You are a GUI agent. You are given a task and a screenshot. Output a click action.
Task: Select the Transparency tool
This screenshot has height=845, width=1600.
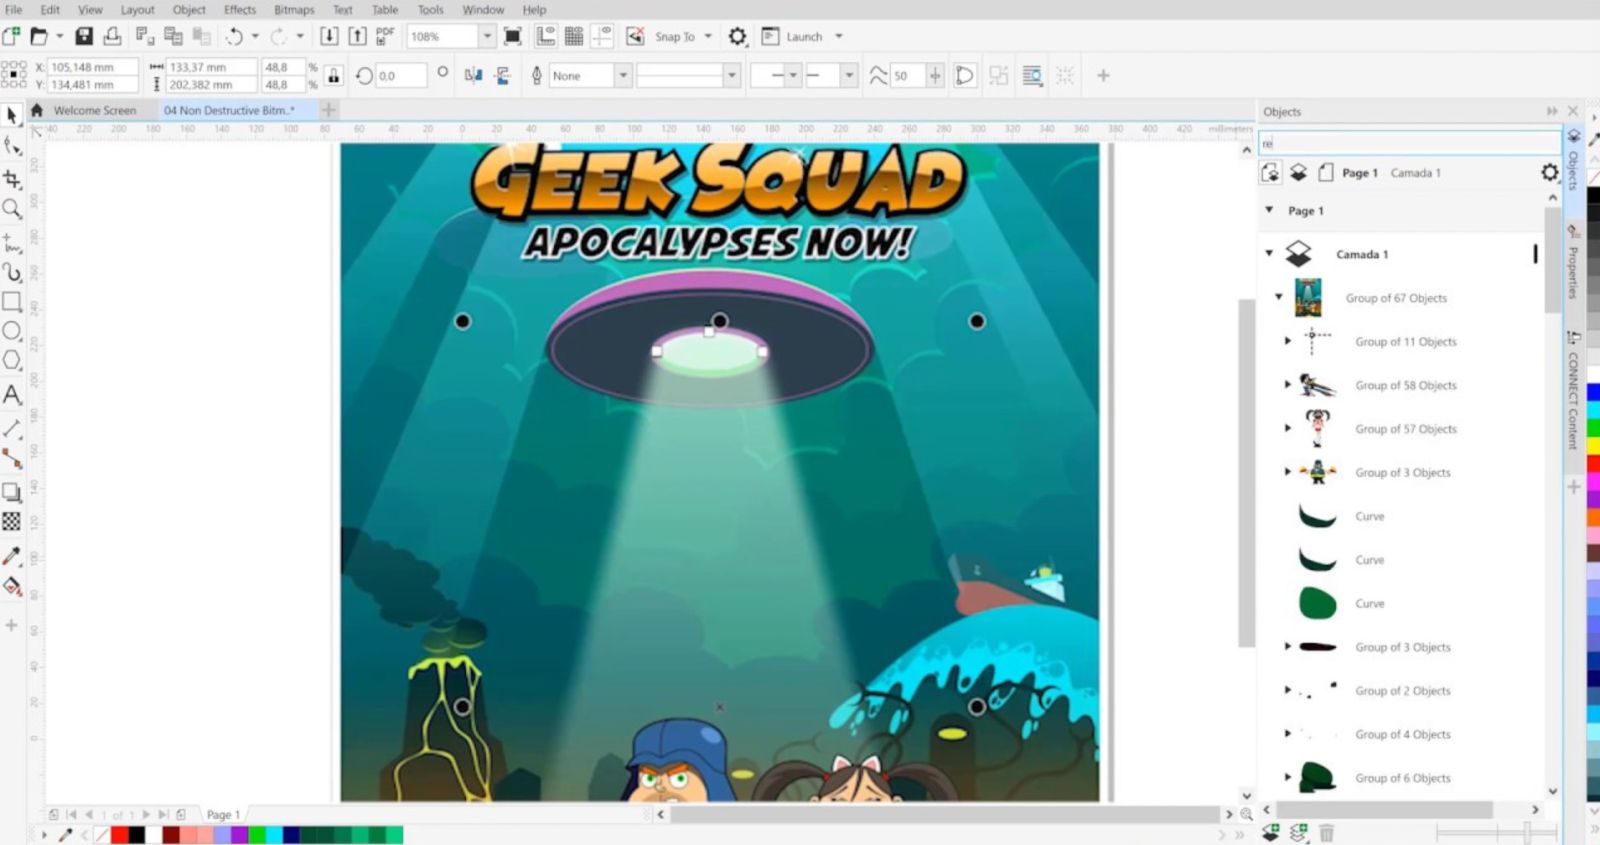click(12, 521)
